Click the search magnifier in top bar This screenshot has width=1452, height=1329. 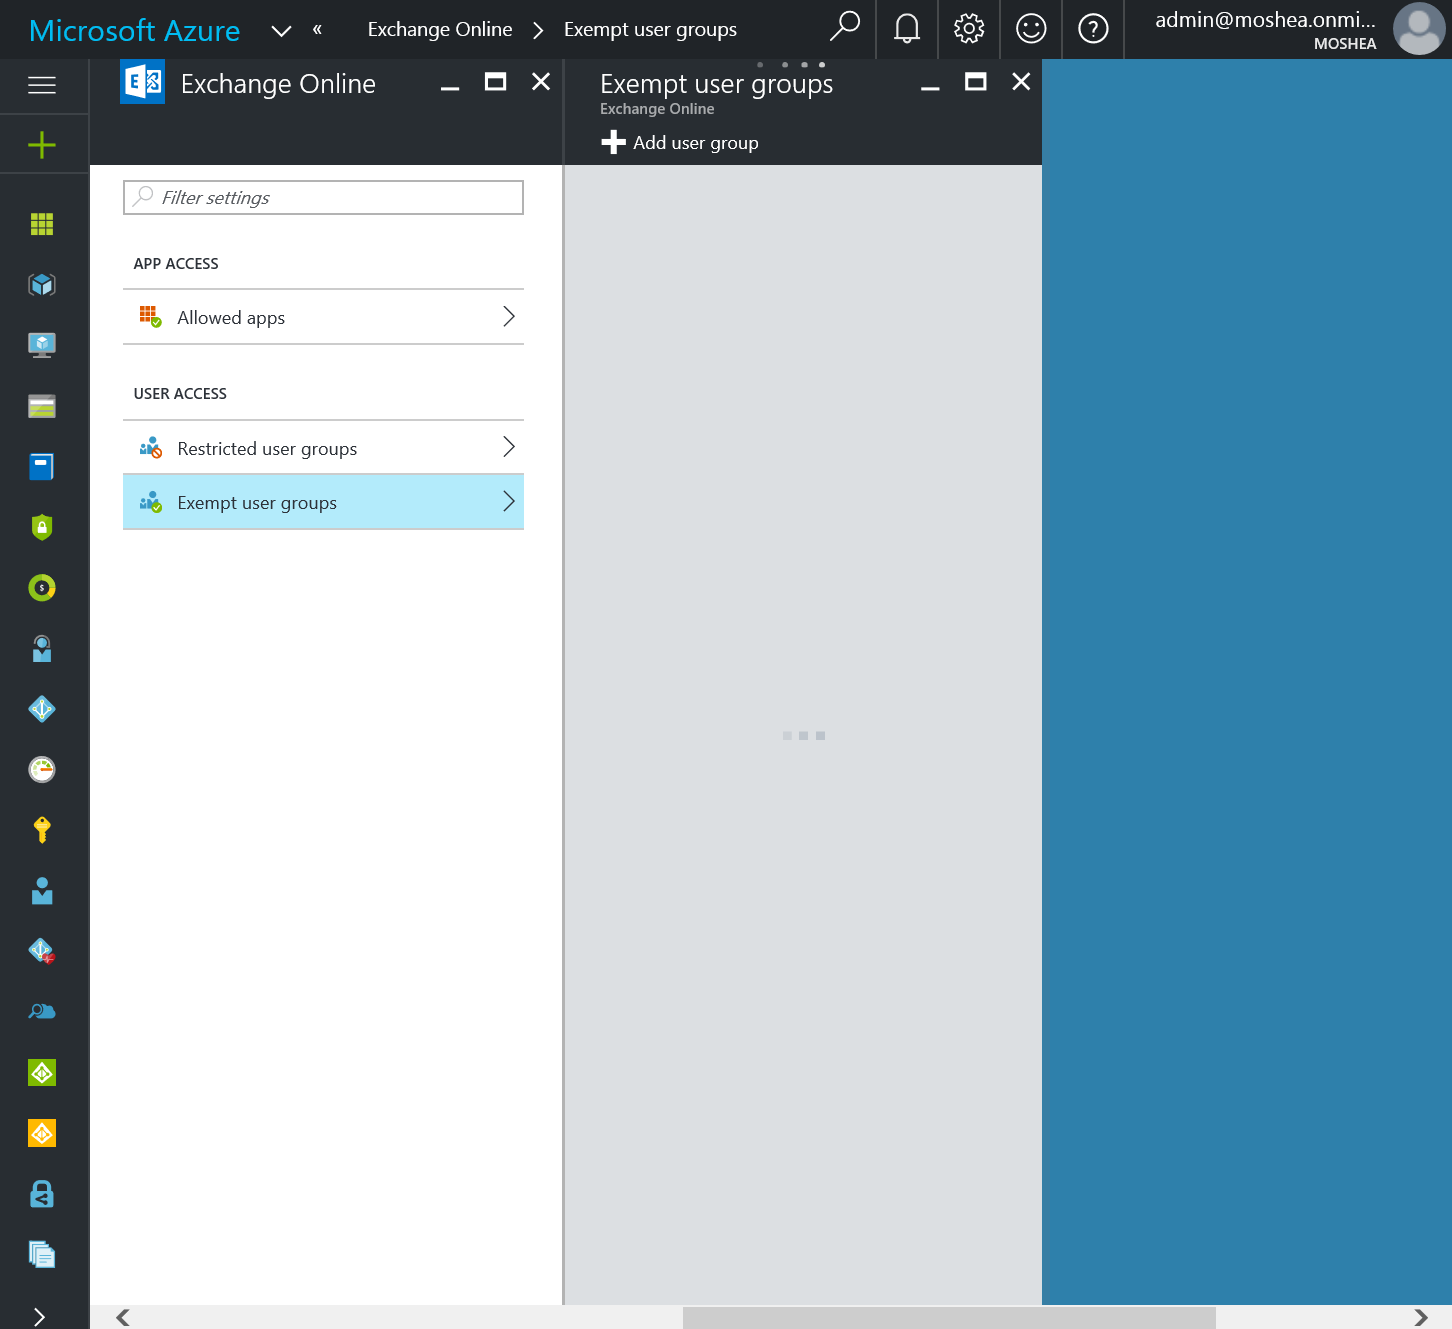coord(845,27)
